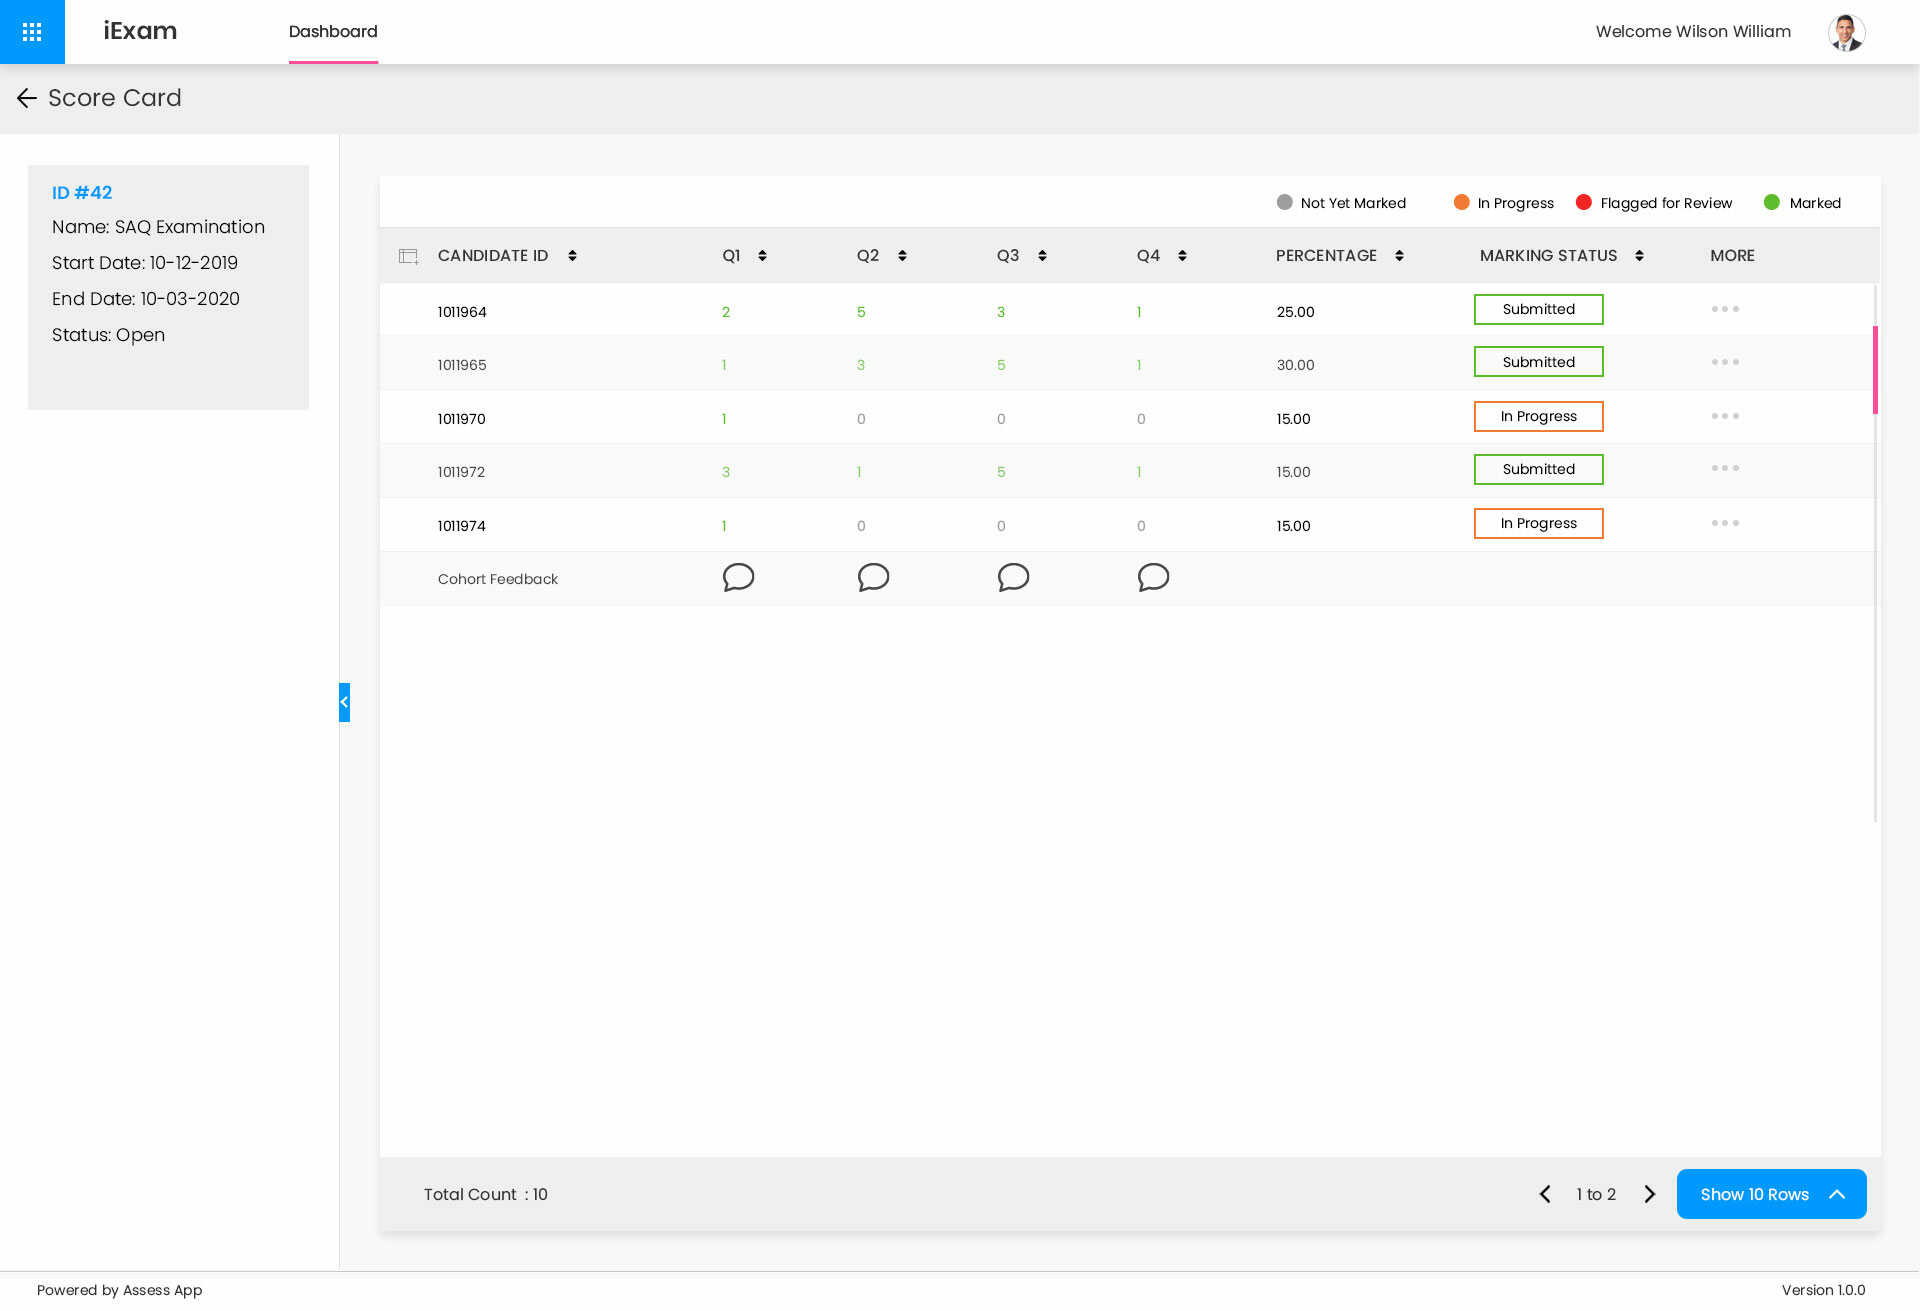This screenshot has height=1311, width=1920.
Task: Click the back arrow beside Score Card
Action: click(x=27, y=98)
